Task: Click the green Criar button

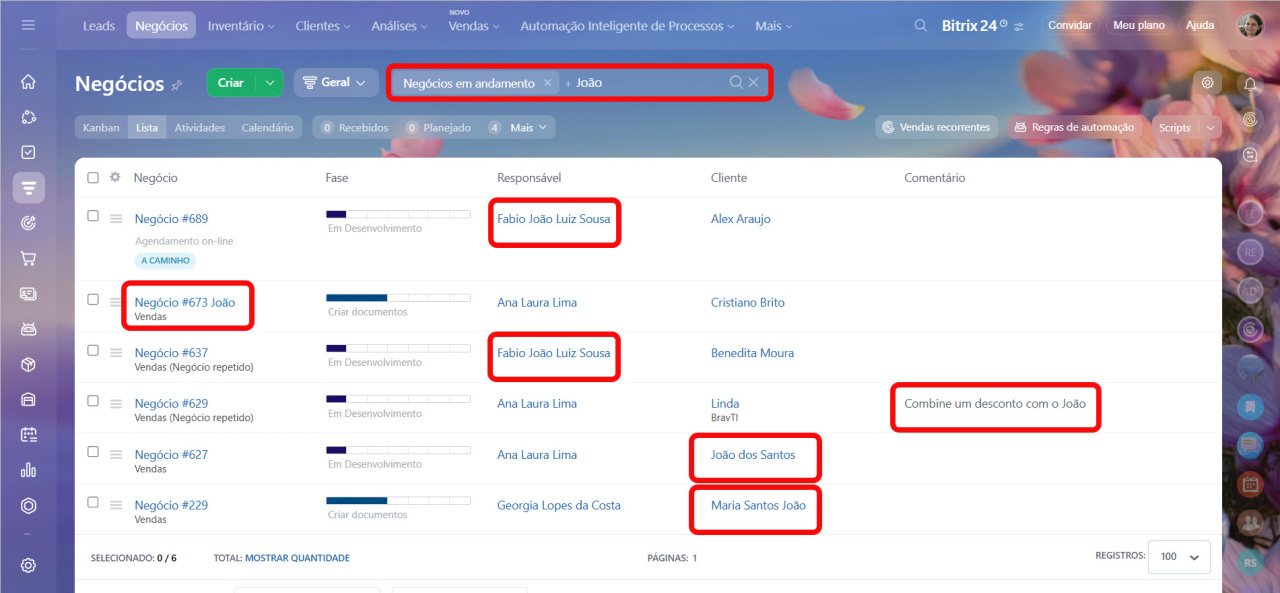Action: [x=231, y=83]
